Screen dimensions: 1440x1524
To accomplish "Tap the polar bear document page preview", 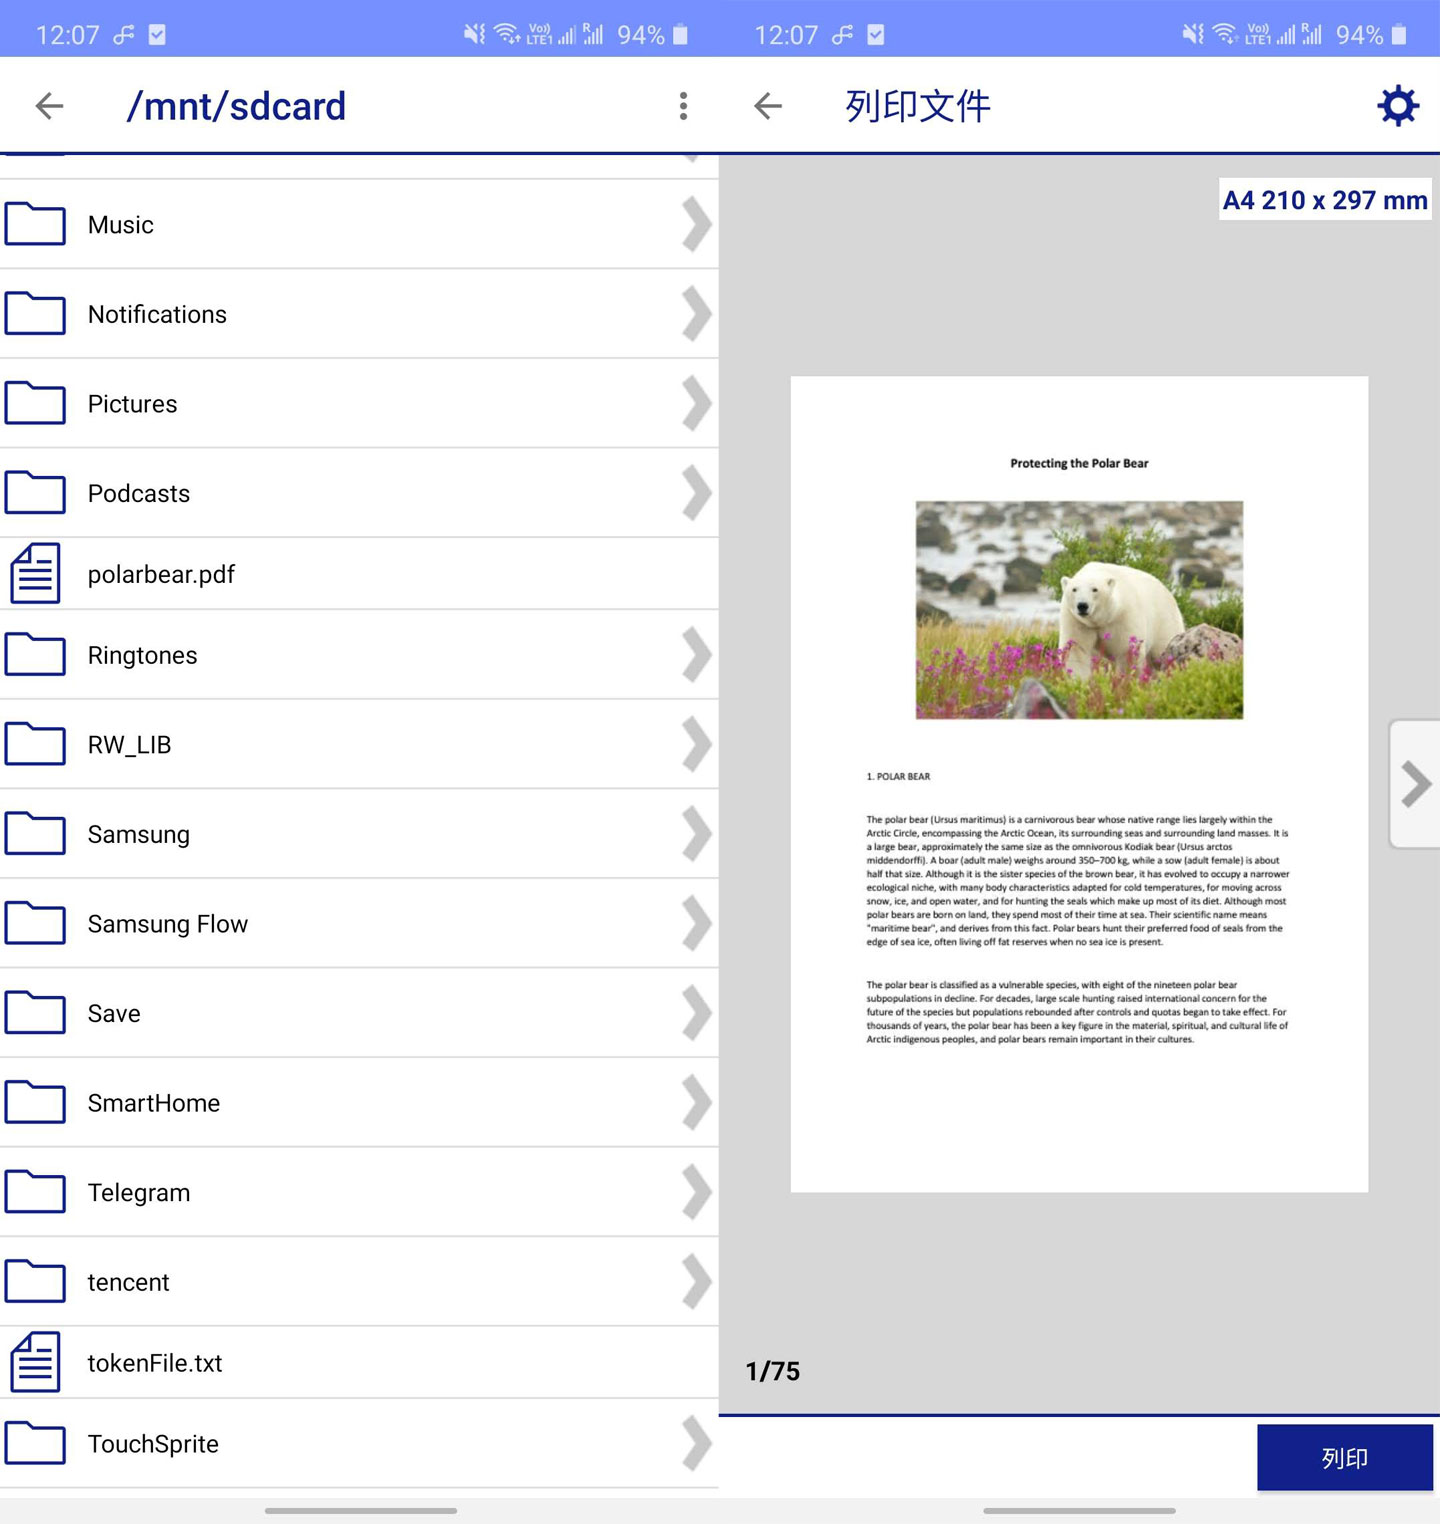I will click(x=1079, y=784).
